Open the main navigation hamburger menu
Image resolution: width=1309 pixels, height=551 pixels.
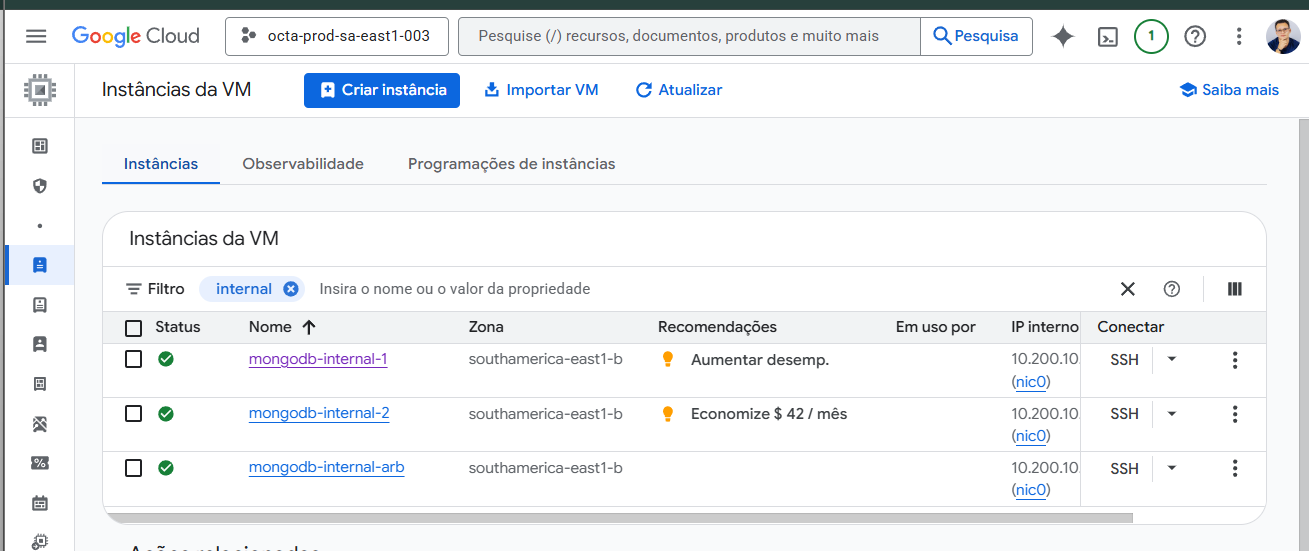point(36,36)
